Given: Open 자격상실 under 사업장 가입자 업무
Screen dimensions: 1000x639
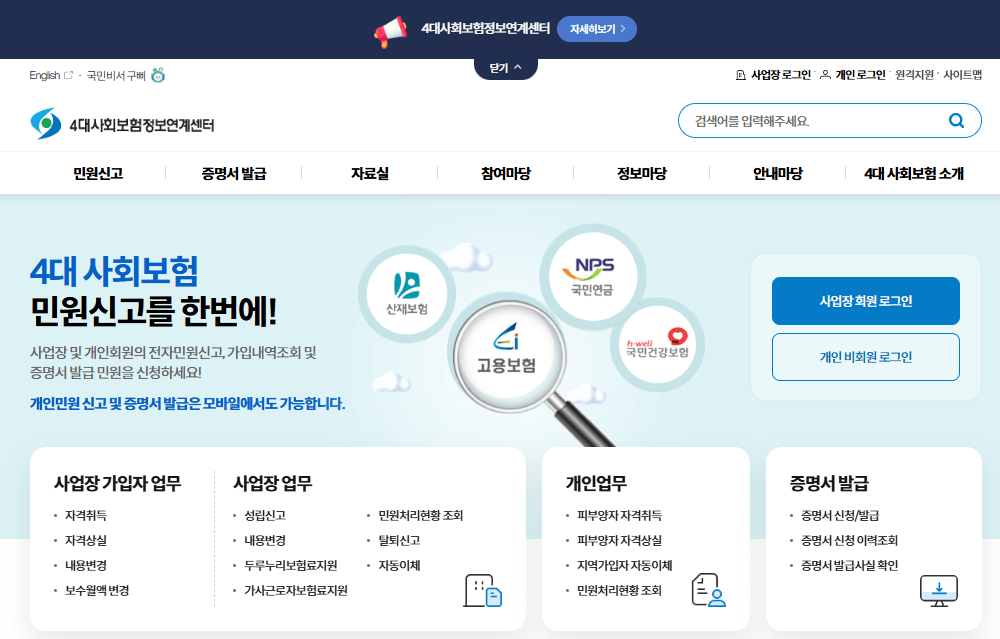Looking at the screenshot, I should (x=86, y=540).
